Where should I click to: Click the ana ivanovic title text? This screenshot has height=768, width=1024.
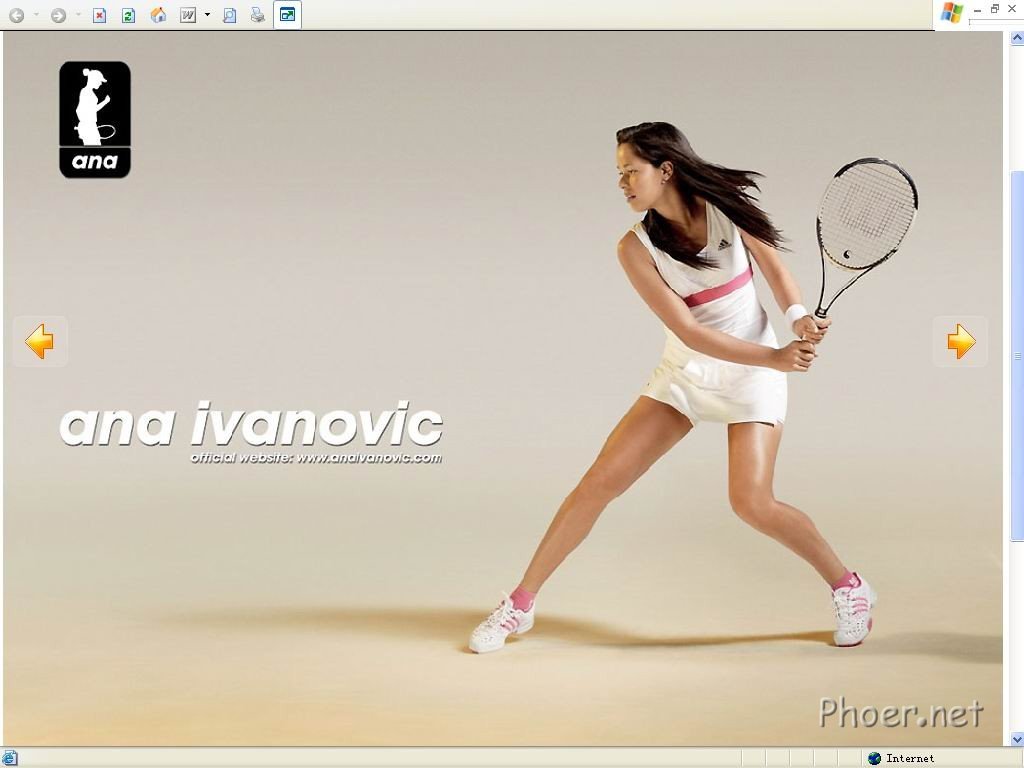pos(251,424)
